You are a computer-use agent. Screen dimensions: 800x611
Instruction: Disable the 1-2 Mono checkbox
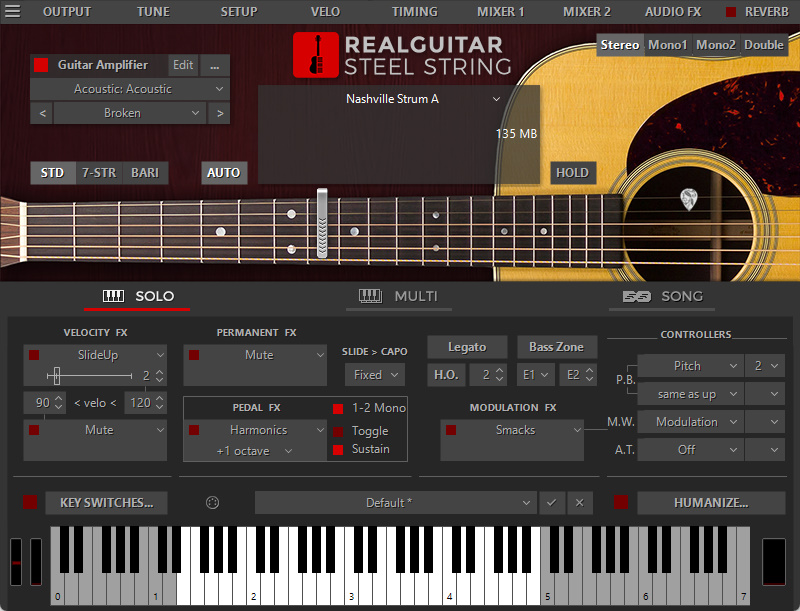pyautogui.click(x=338, y=408)
